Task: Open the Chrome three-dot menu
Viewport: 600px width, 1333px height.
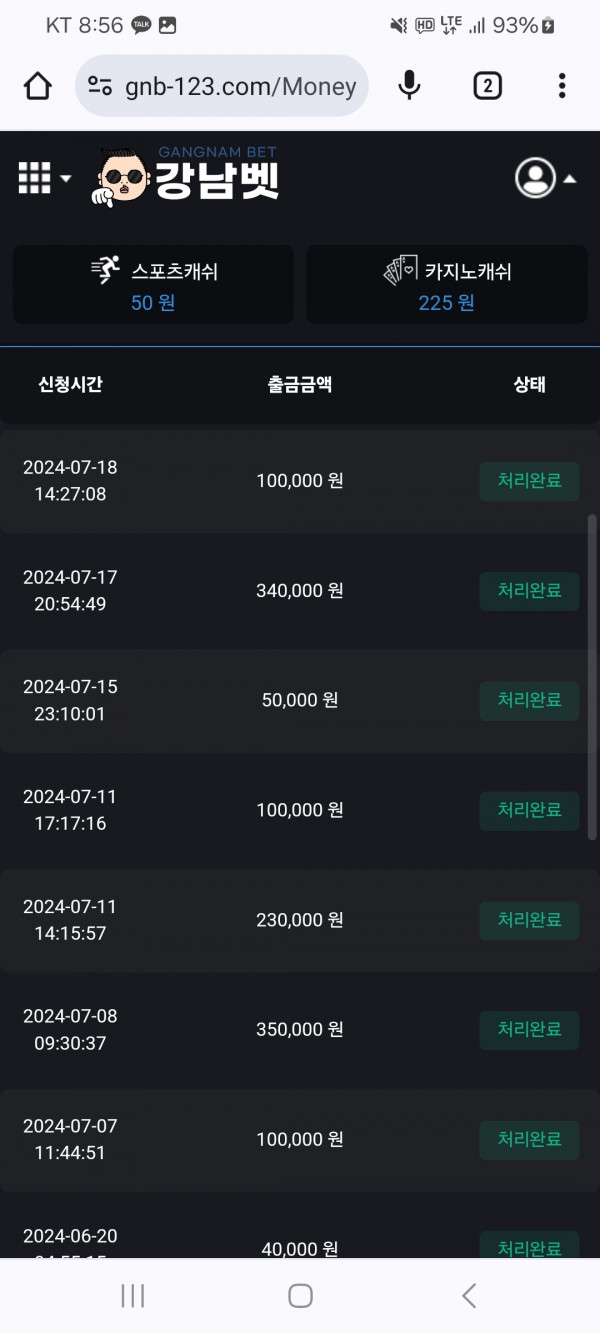Action: coord(562,87)
